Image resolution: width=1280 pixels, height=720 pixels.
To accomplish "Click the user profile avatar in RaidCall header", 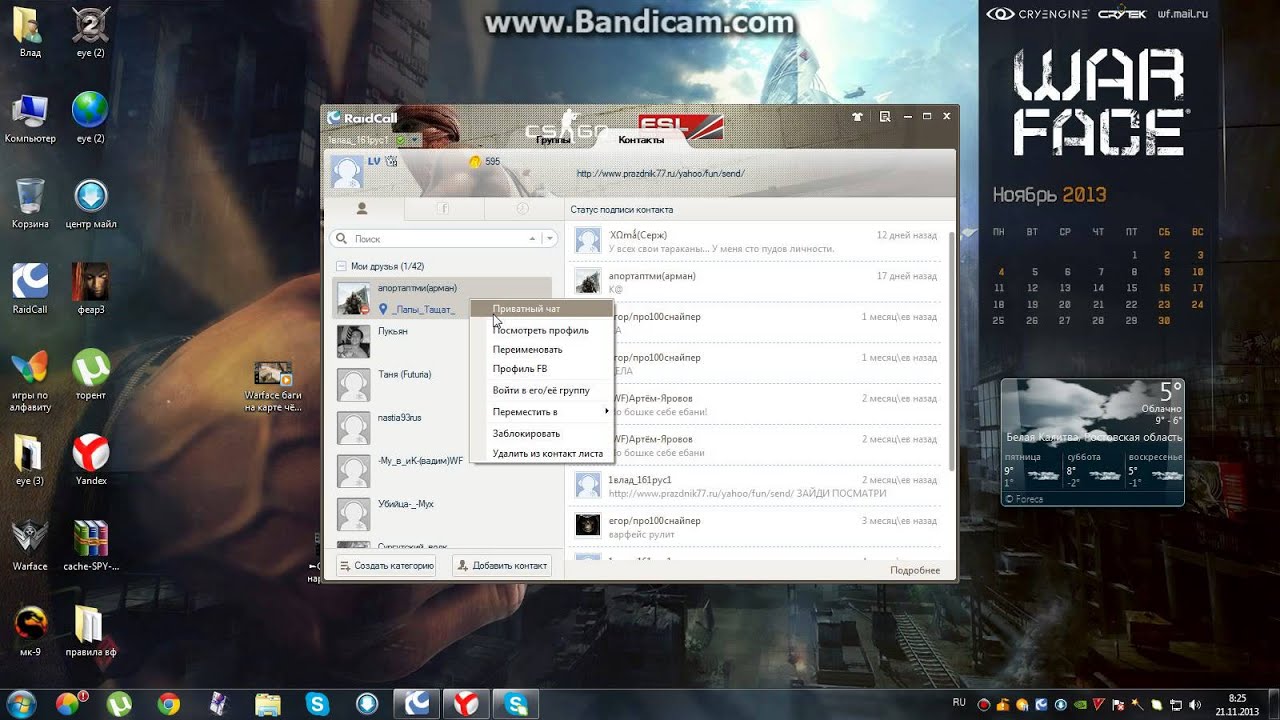I will [x=347, y=172].
